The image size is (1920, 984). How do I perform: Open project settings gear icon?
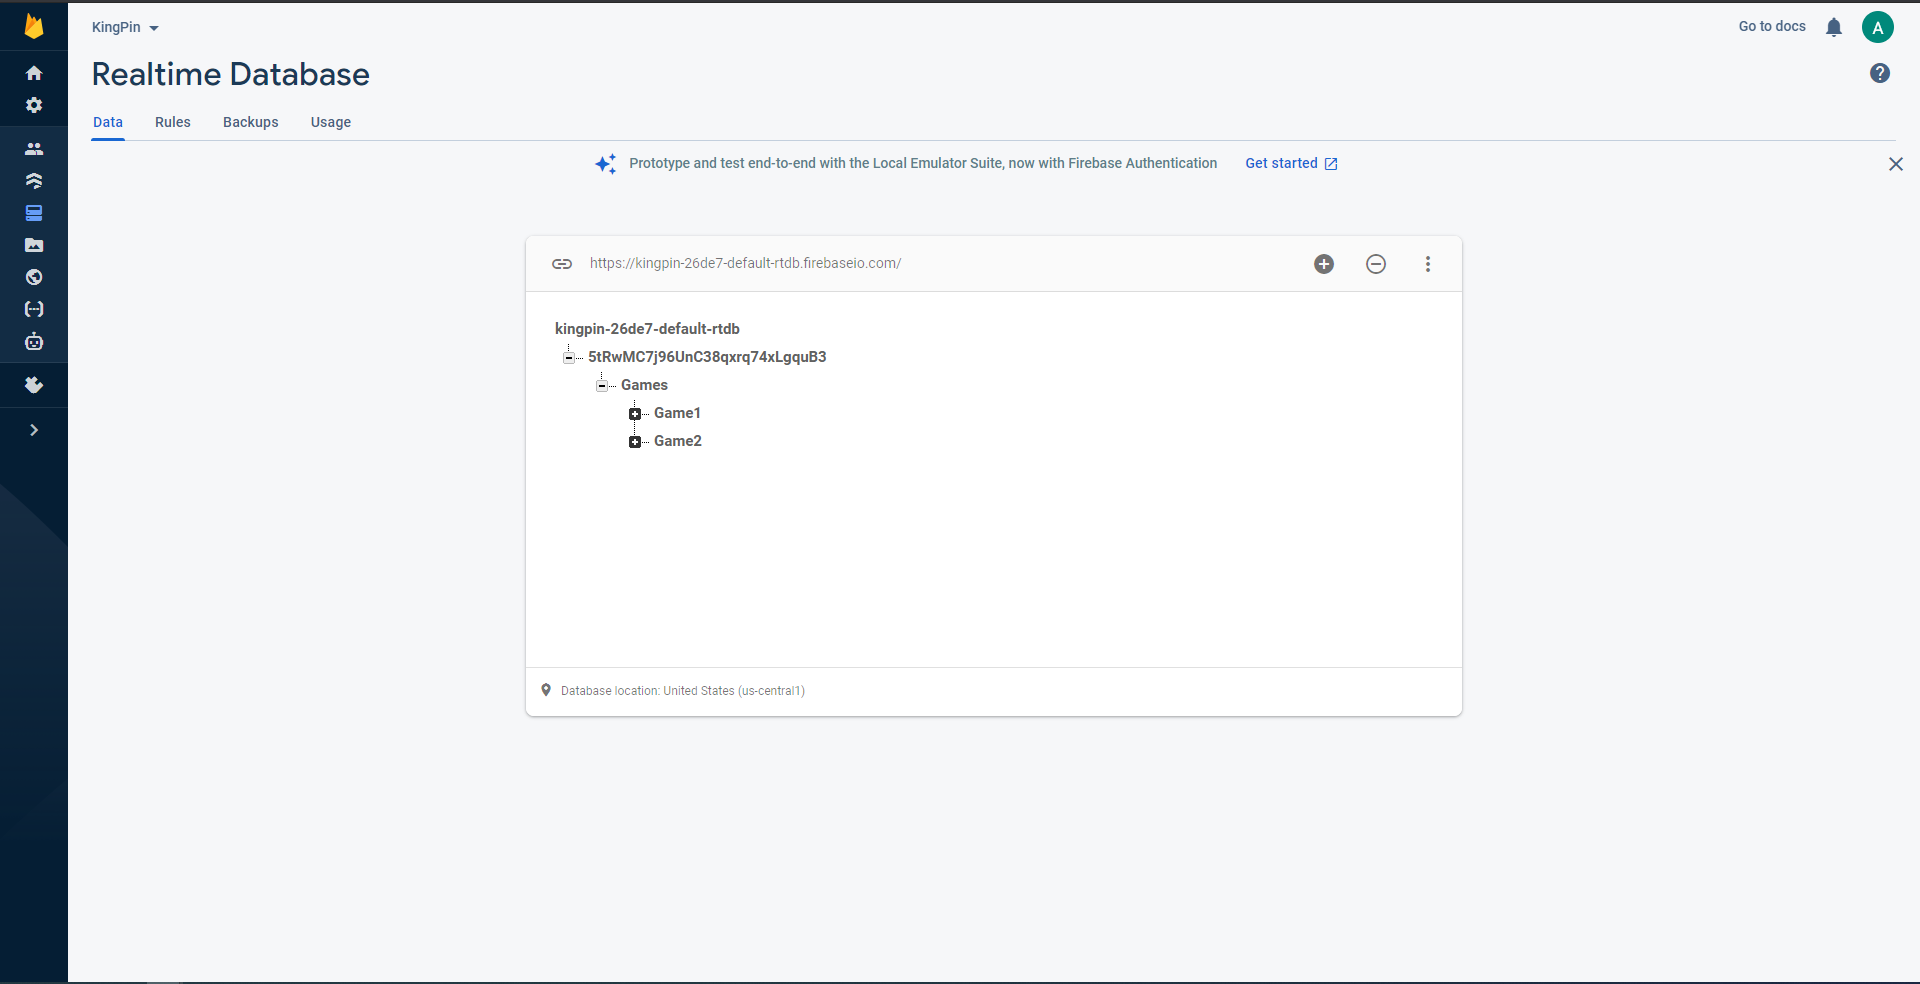[34, 105]
